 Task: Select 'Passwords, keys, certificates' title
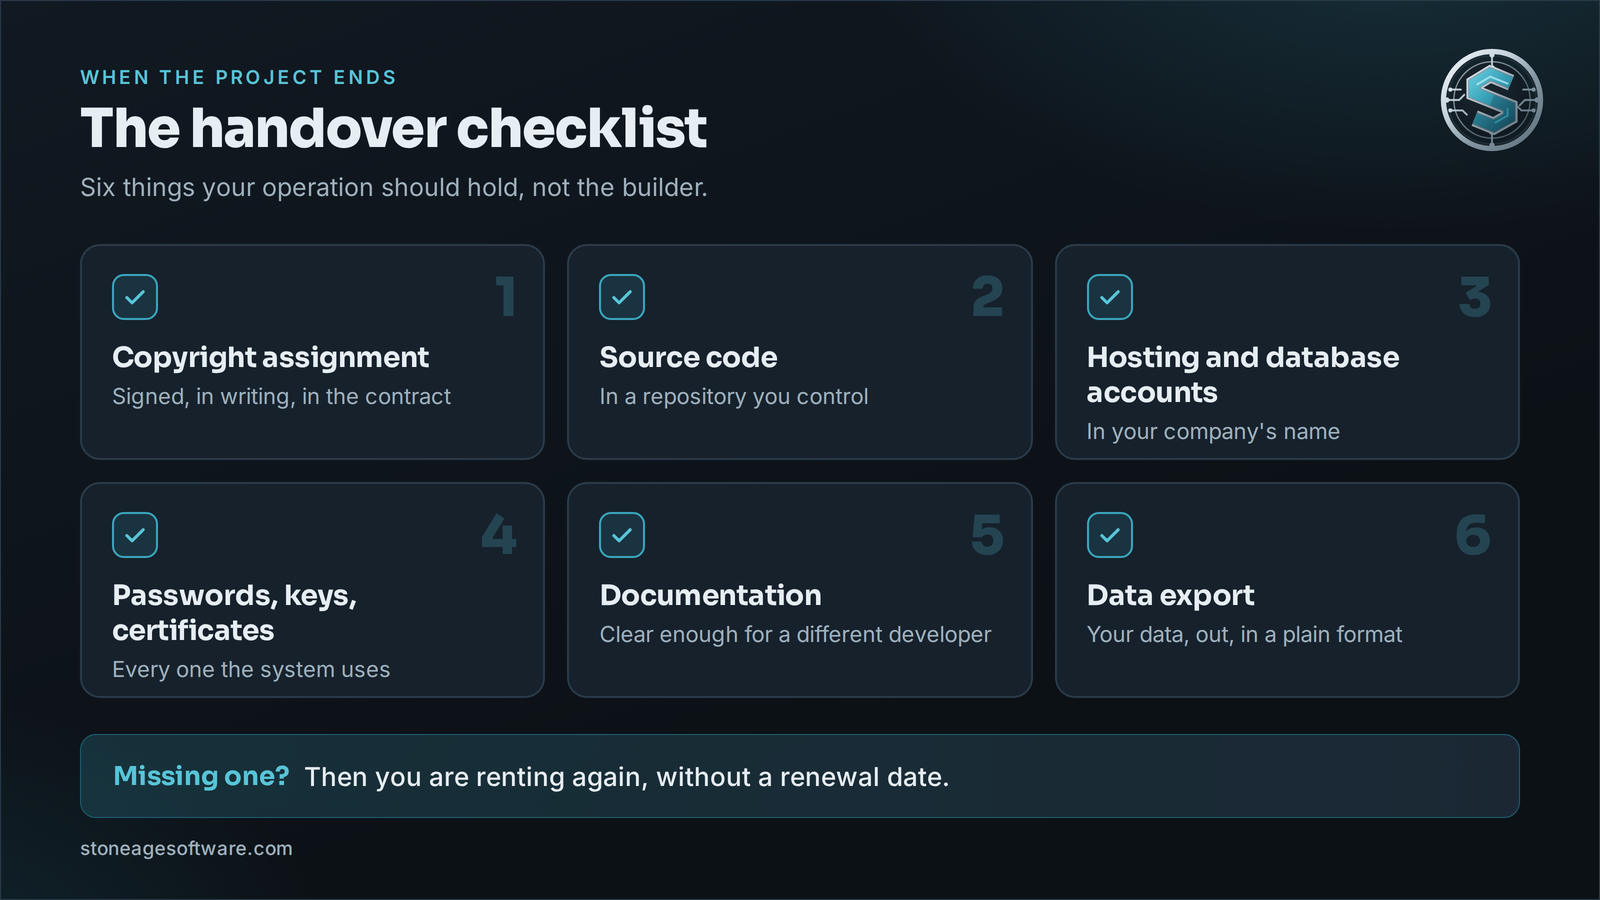(234, 613)
